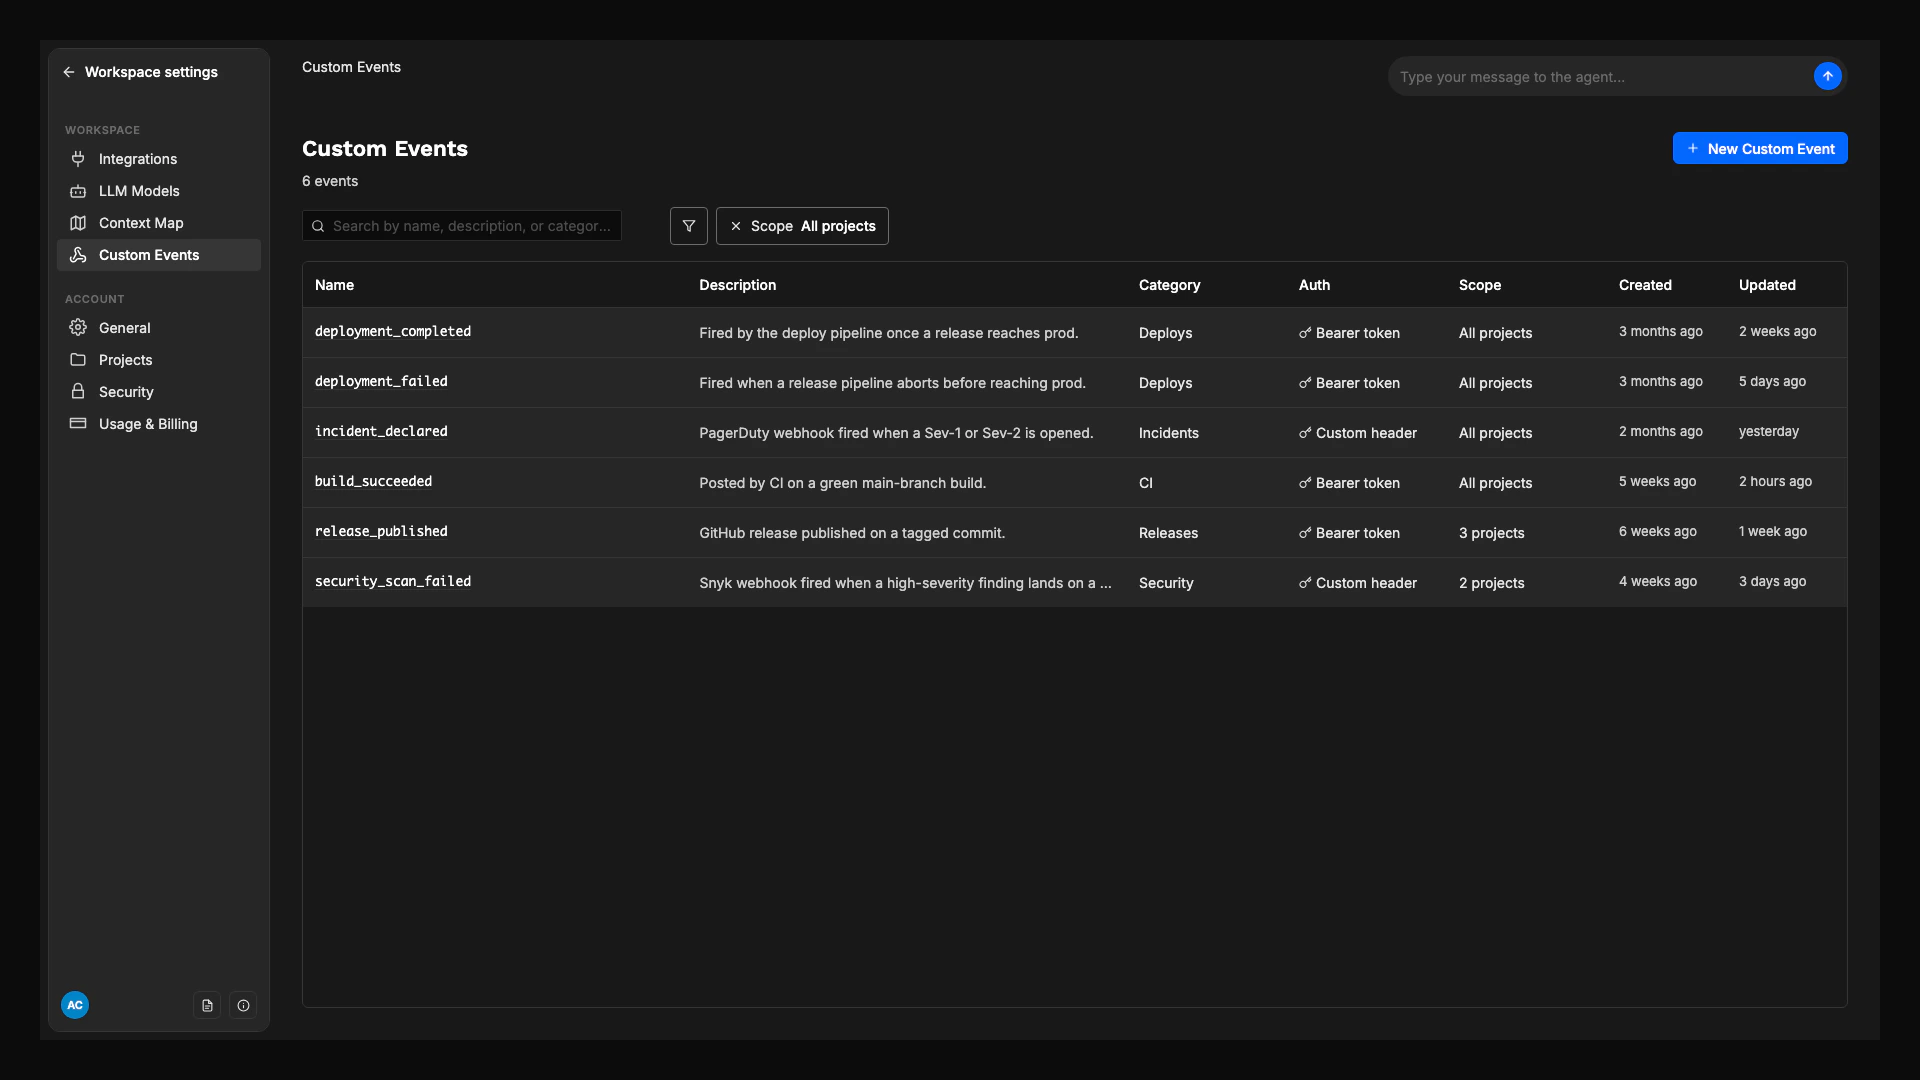Image resolution: width=1920 pixels, height=1080 pixels.
Task: Send message with the blue arrow button
Action: pyautogui.click(x=1827, y=76)
